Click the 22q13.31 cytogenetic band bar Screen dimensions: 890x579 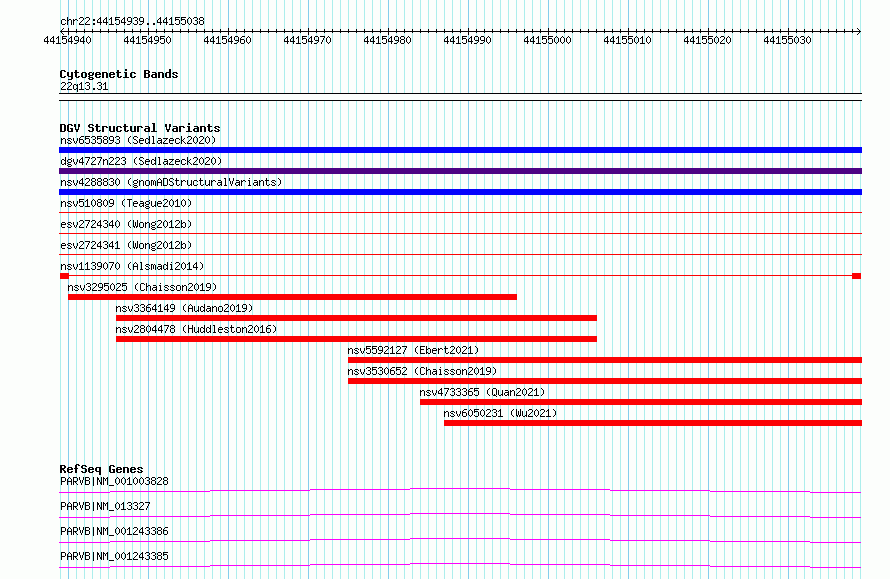pyautogui.click(x=460, y=97)
